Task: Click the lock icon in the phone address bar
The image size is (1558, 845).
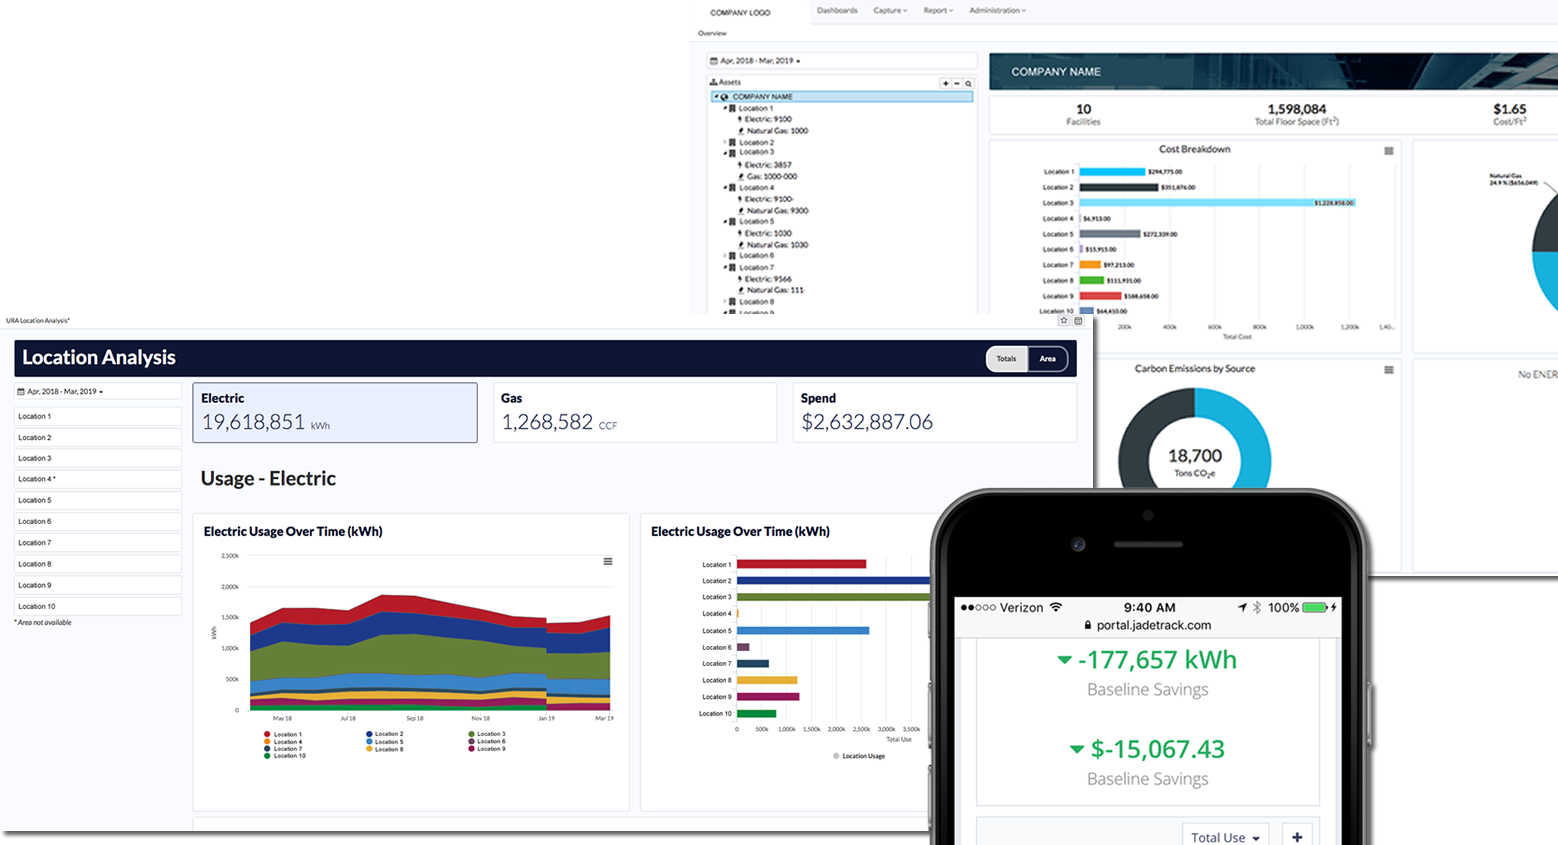Action: 1088,625
